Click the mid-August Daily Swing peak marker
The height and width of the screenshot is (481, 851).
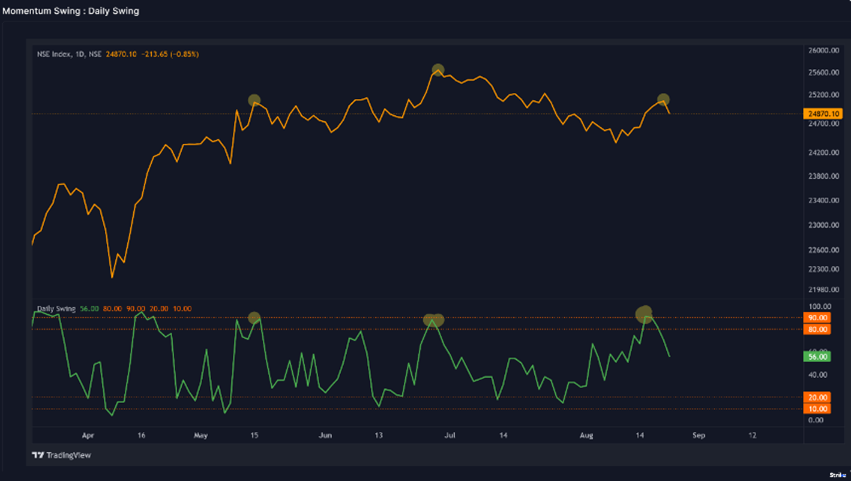point(644,314)
